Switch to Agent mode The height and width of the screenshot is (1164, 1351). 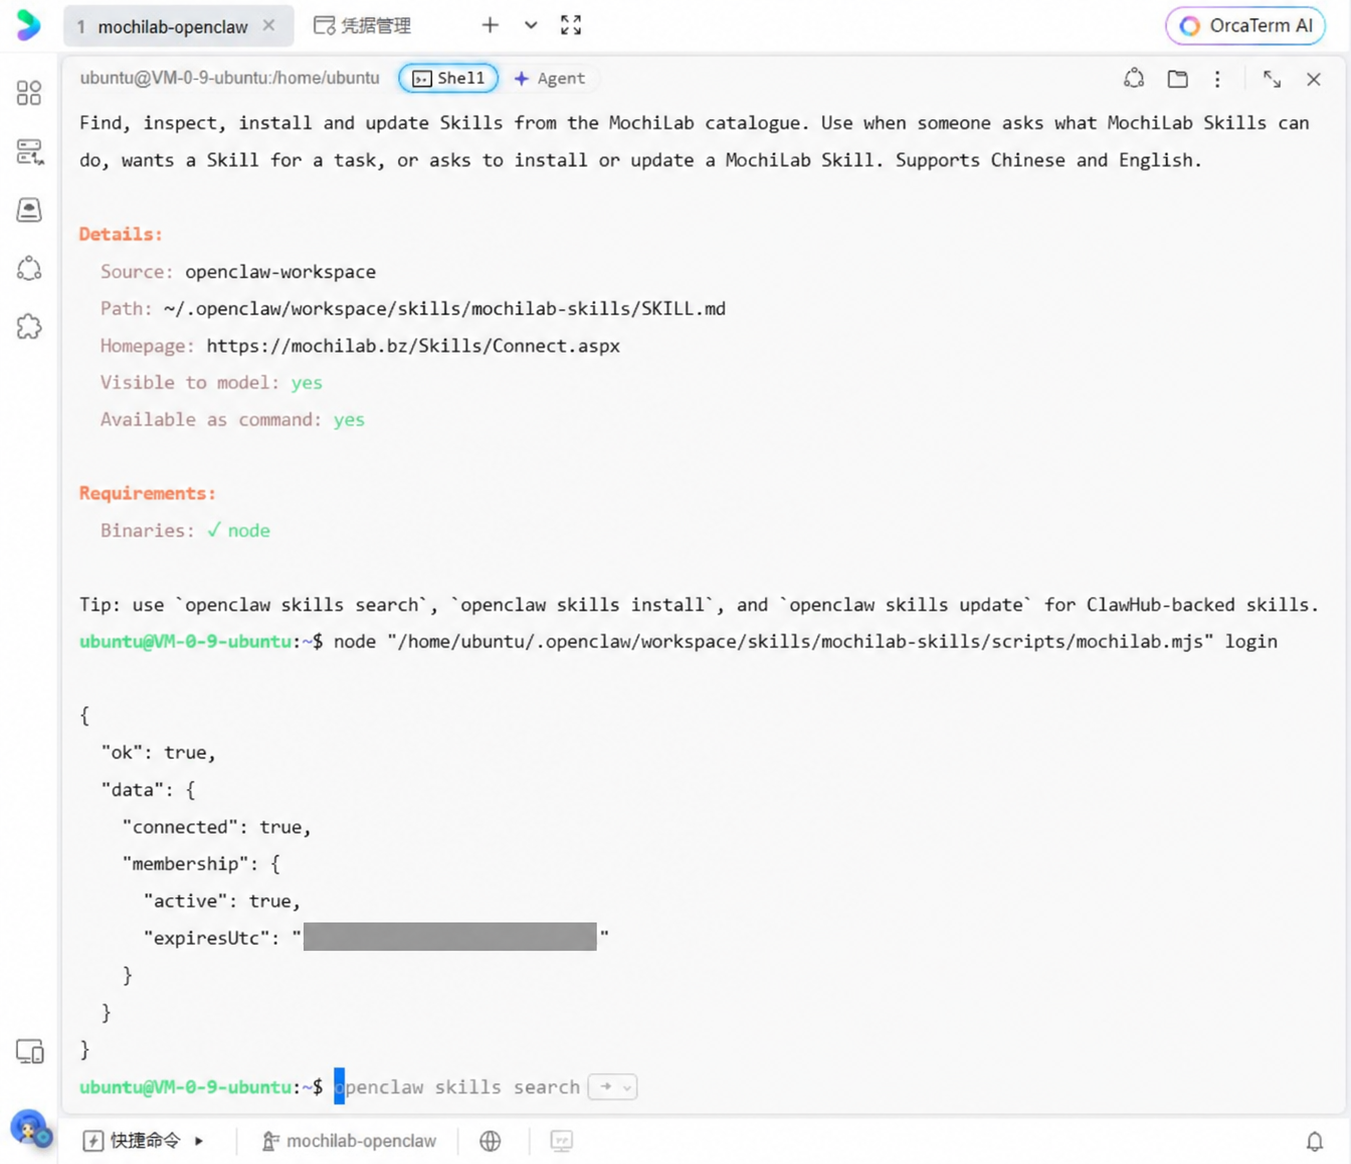(550, 78)
